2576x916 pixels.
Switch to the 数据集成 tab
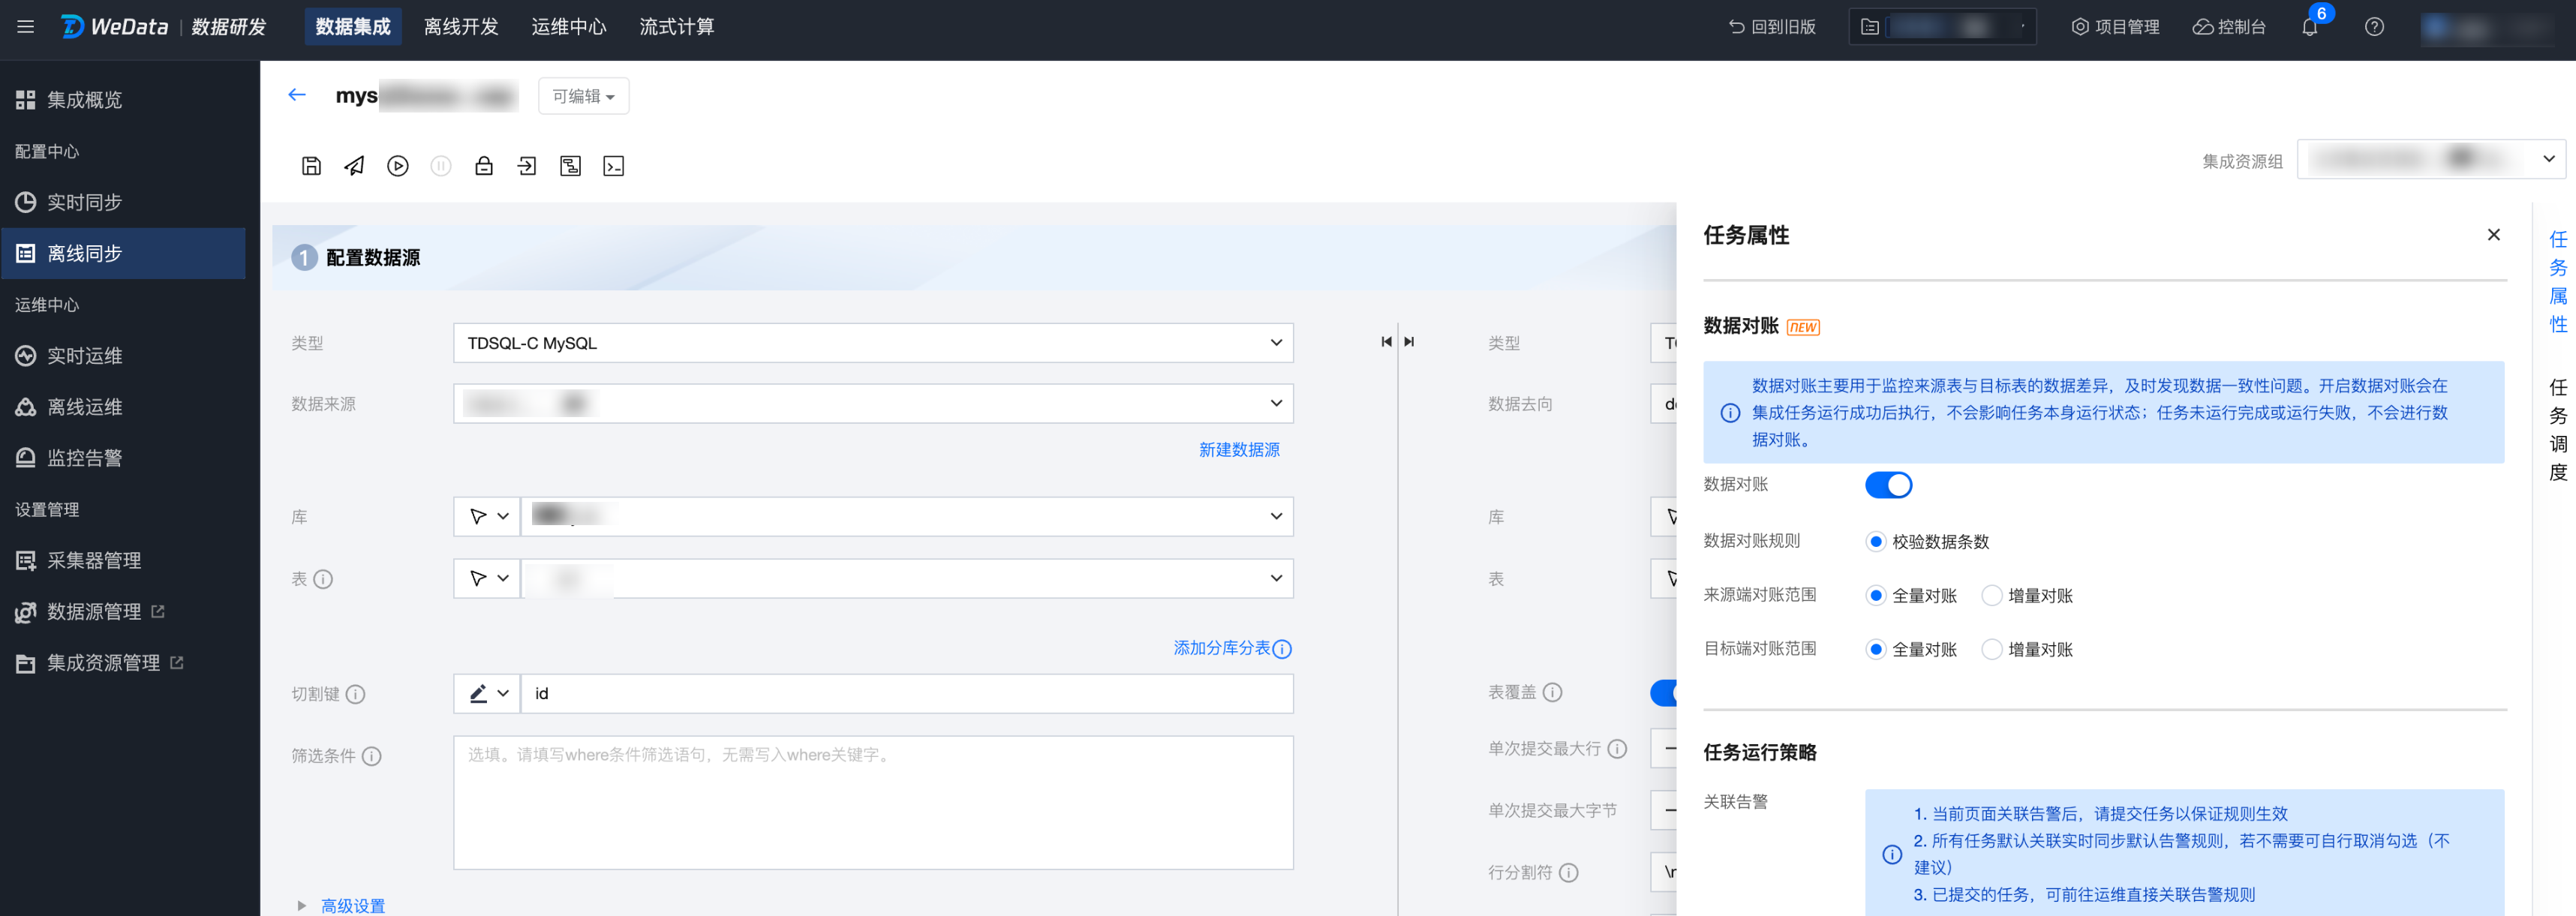coord(353,27)
